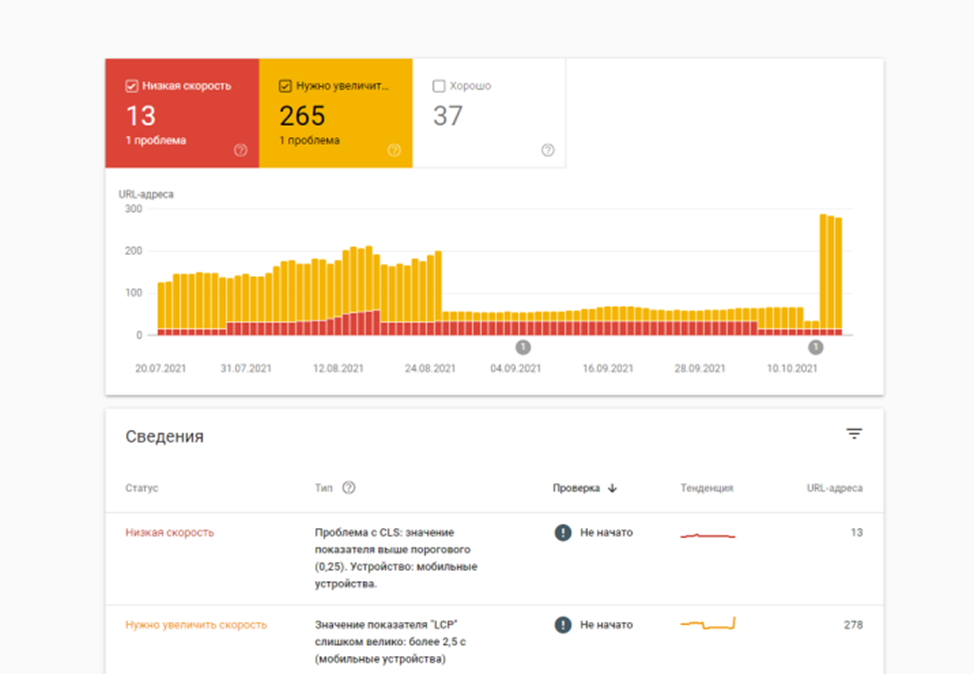
Task: Click sort arrow next to Проверка header
Action: pos(612,488)
